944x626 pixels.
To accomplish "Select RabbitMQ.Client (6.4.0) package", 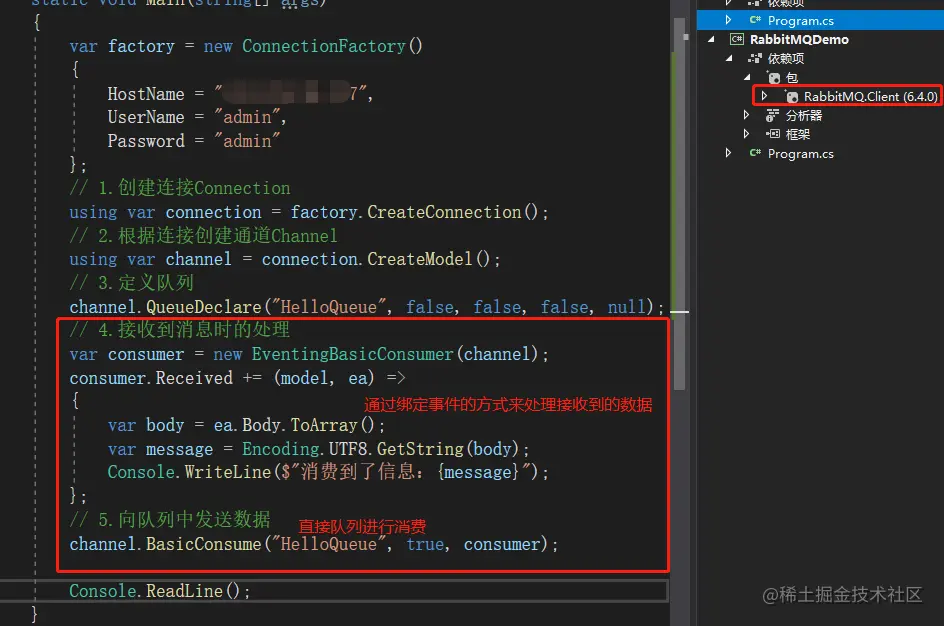I will [x=871, y=96].
